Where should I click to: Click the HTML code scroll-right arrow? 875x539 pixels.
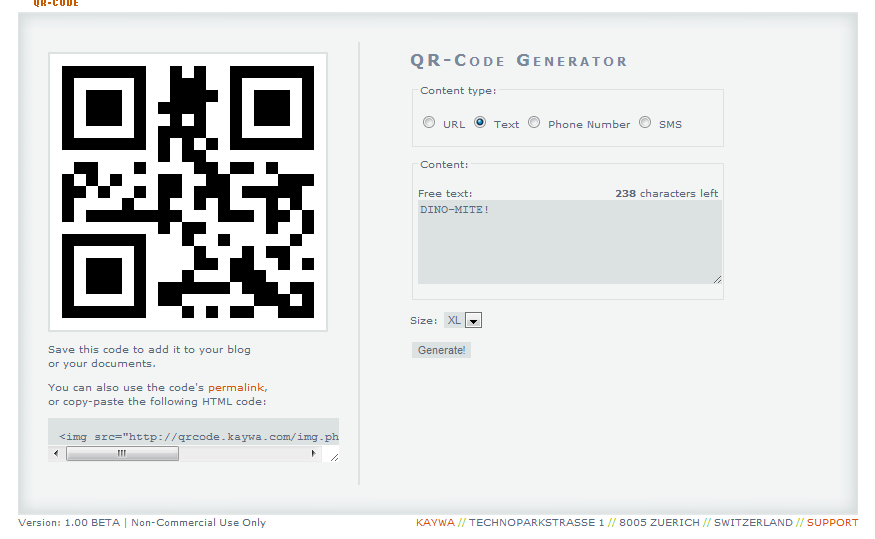point(314,454)
